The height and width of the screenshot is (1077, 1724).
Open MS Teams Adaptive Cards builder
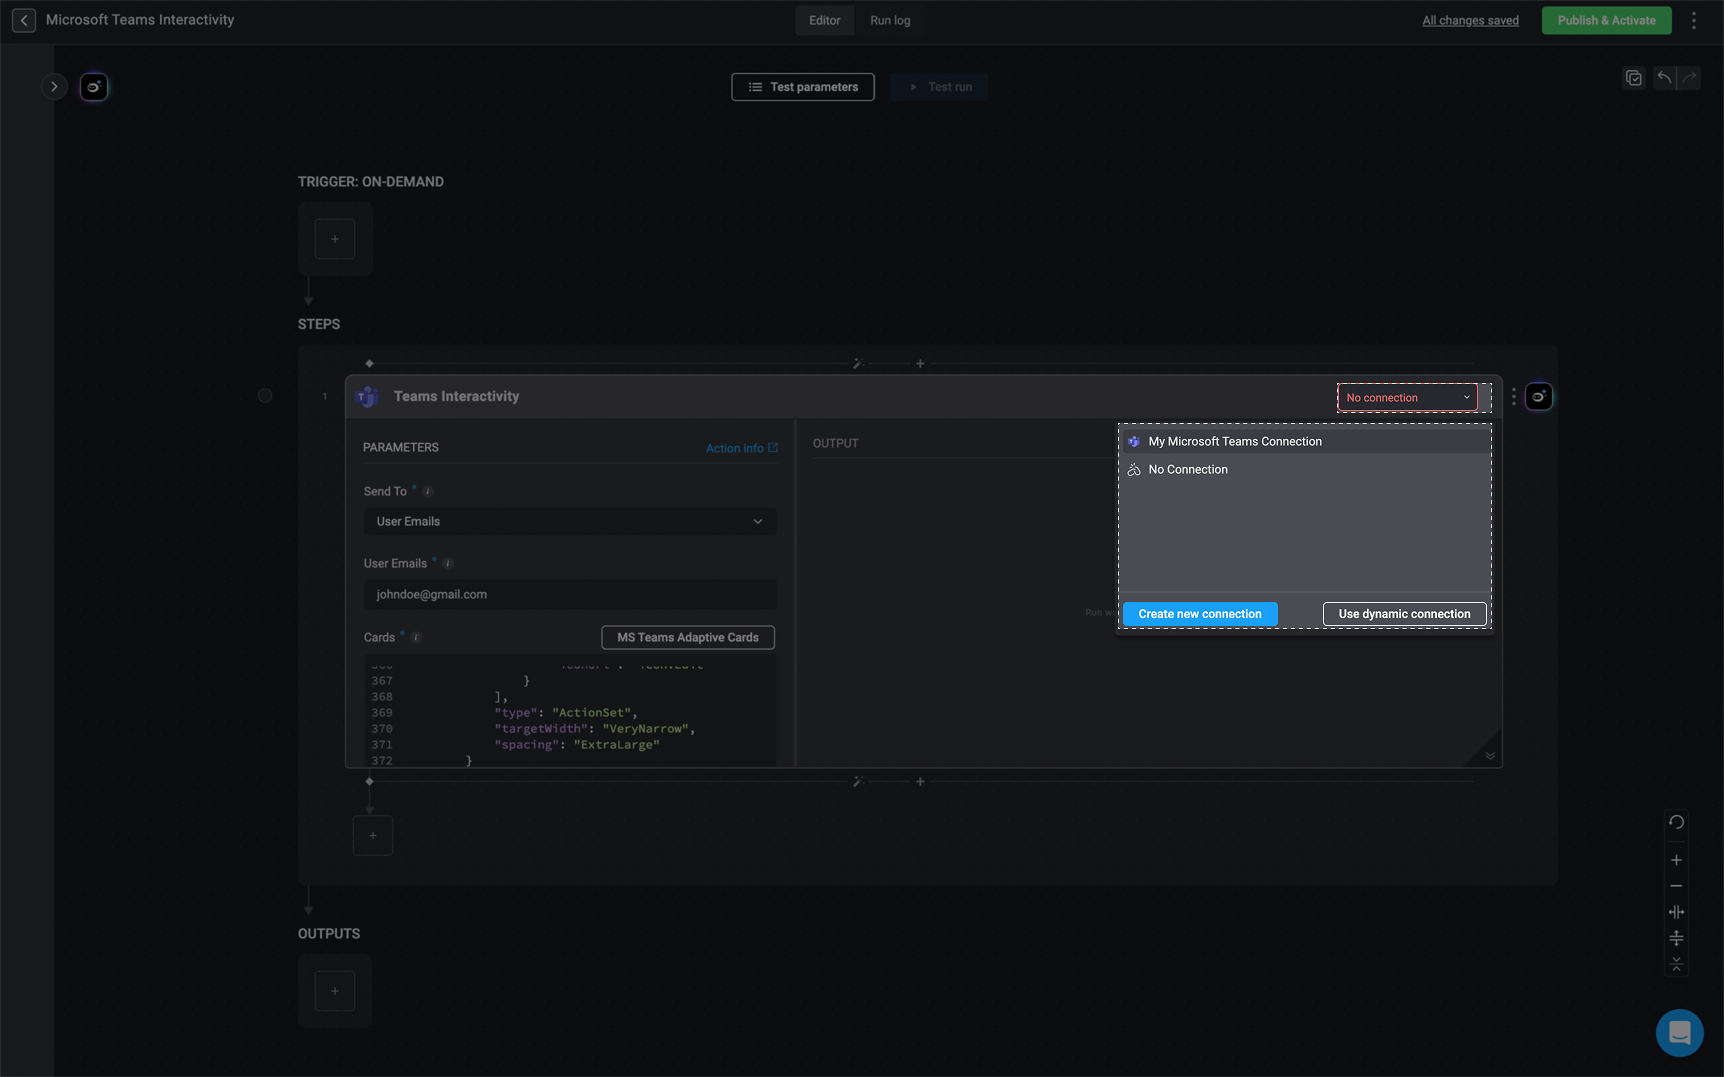[x=688, y=637]
